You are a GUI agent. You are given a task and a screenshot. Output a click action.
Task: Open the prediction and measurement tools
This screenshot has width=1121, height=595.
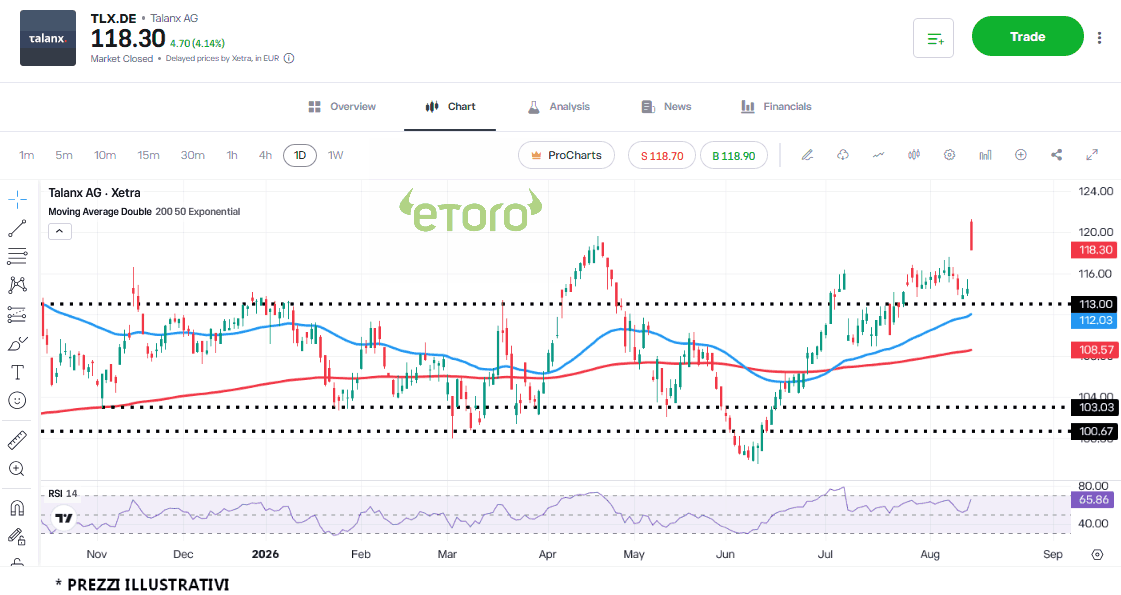coord(17,314)
